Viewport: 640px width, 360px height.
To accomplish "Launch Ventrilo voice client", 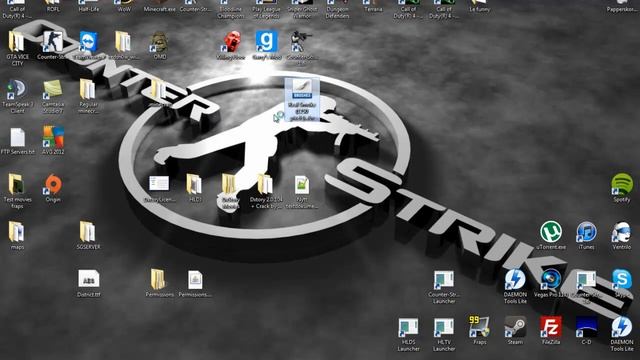I will point(622,232).
